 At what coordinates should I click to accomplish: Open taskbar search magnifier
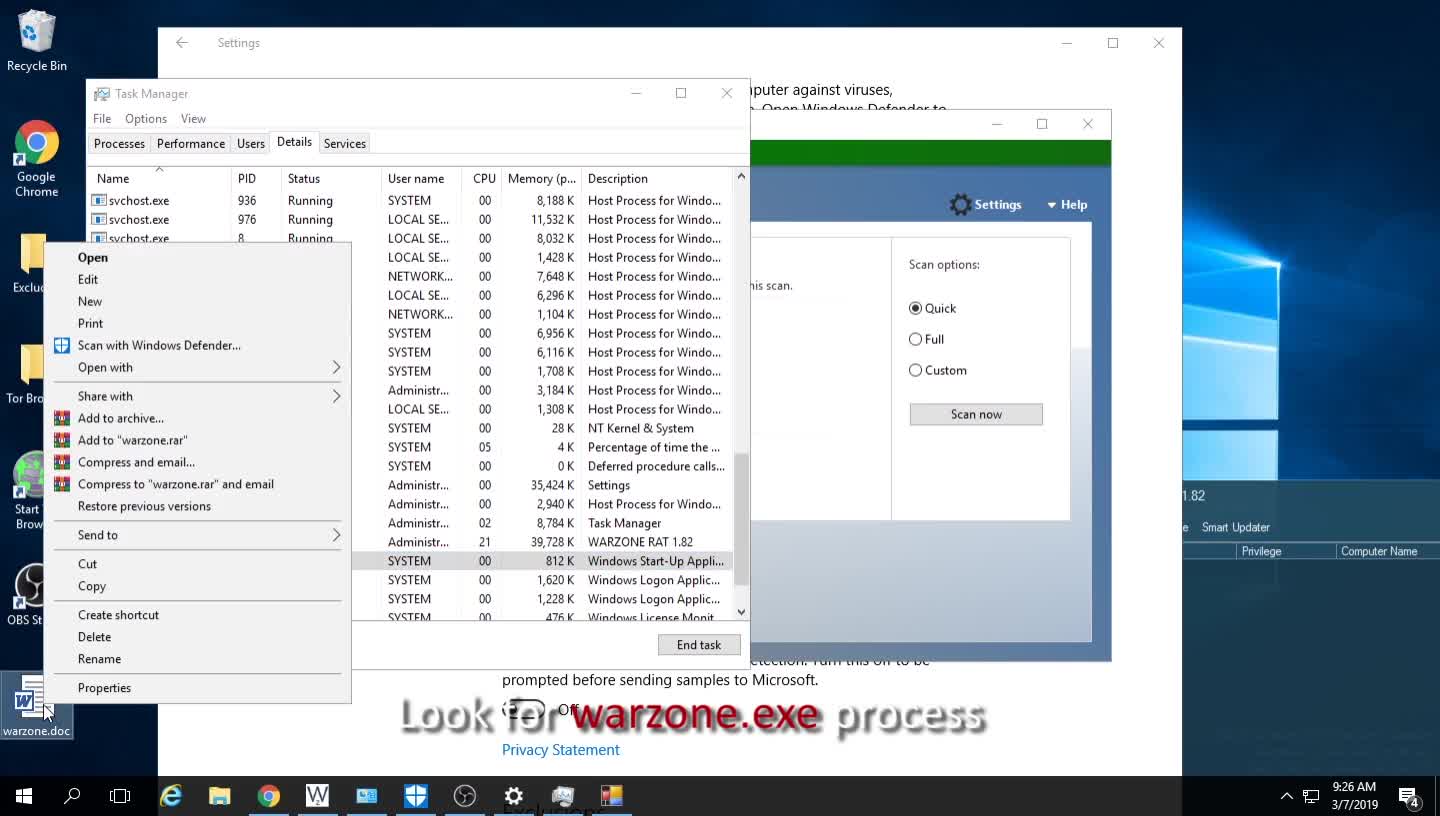[72, 796]
